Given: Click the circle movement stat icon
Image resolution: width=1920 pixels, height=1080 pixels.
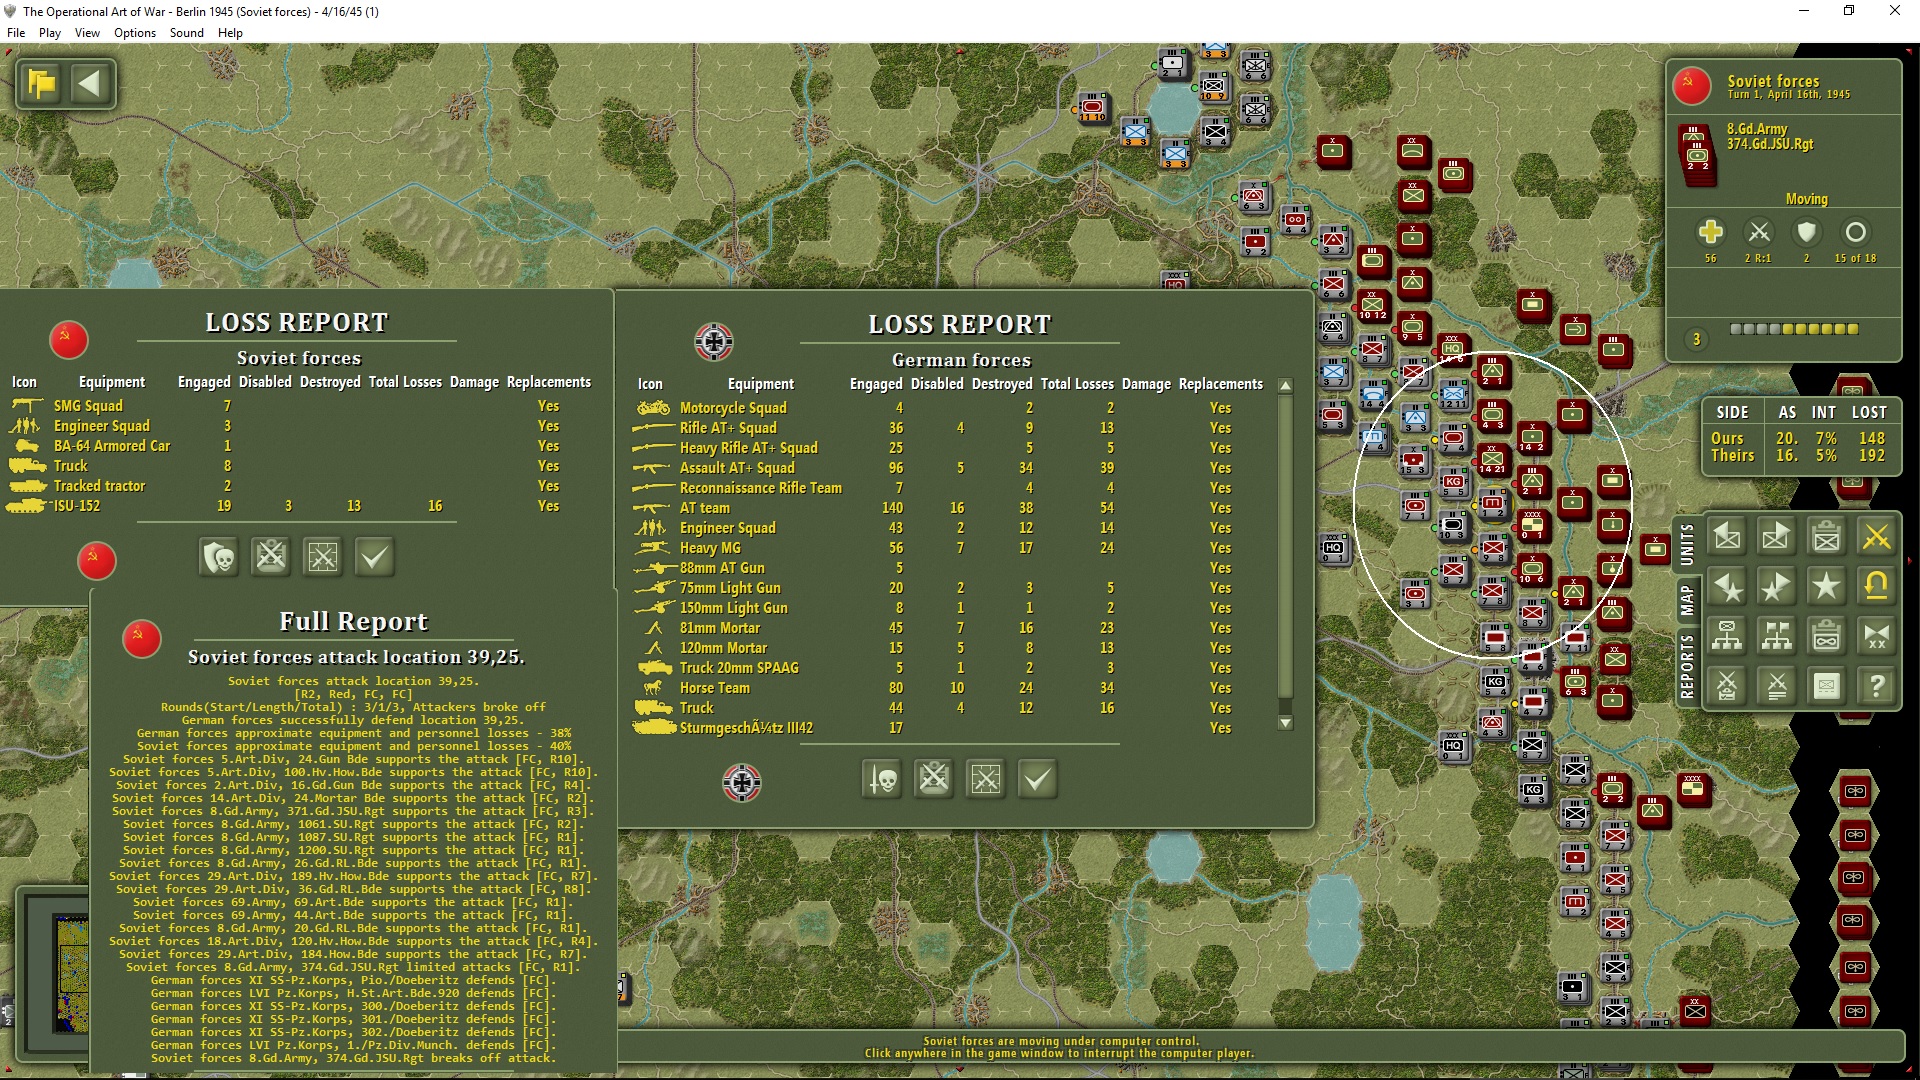Looking at the screenshot, I should [x=1855, y=232].
